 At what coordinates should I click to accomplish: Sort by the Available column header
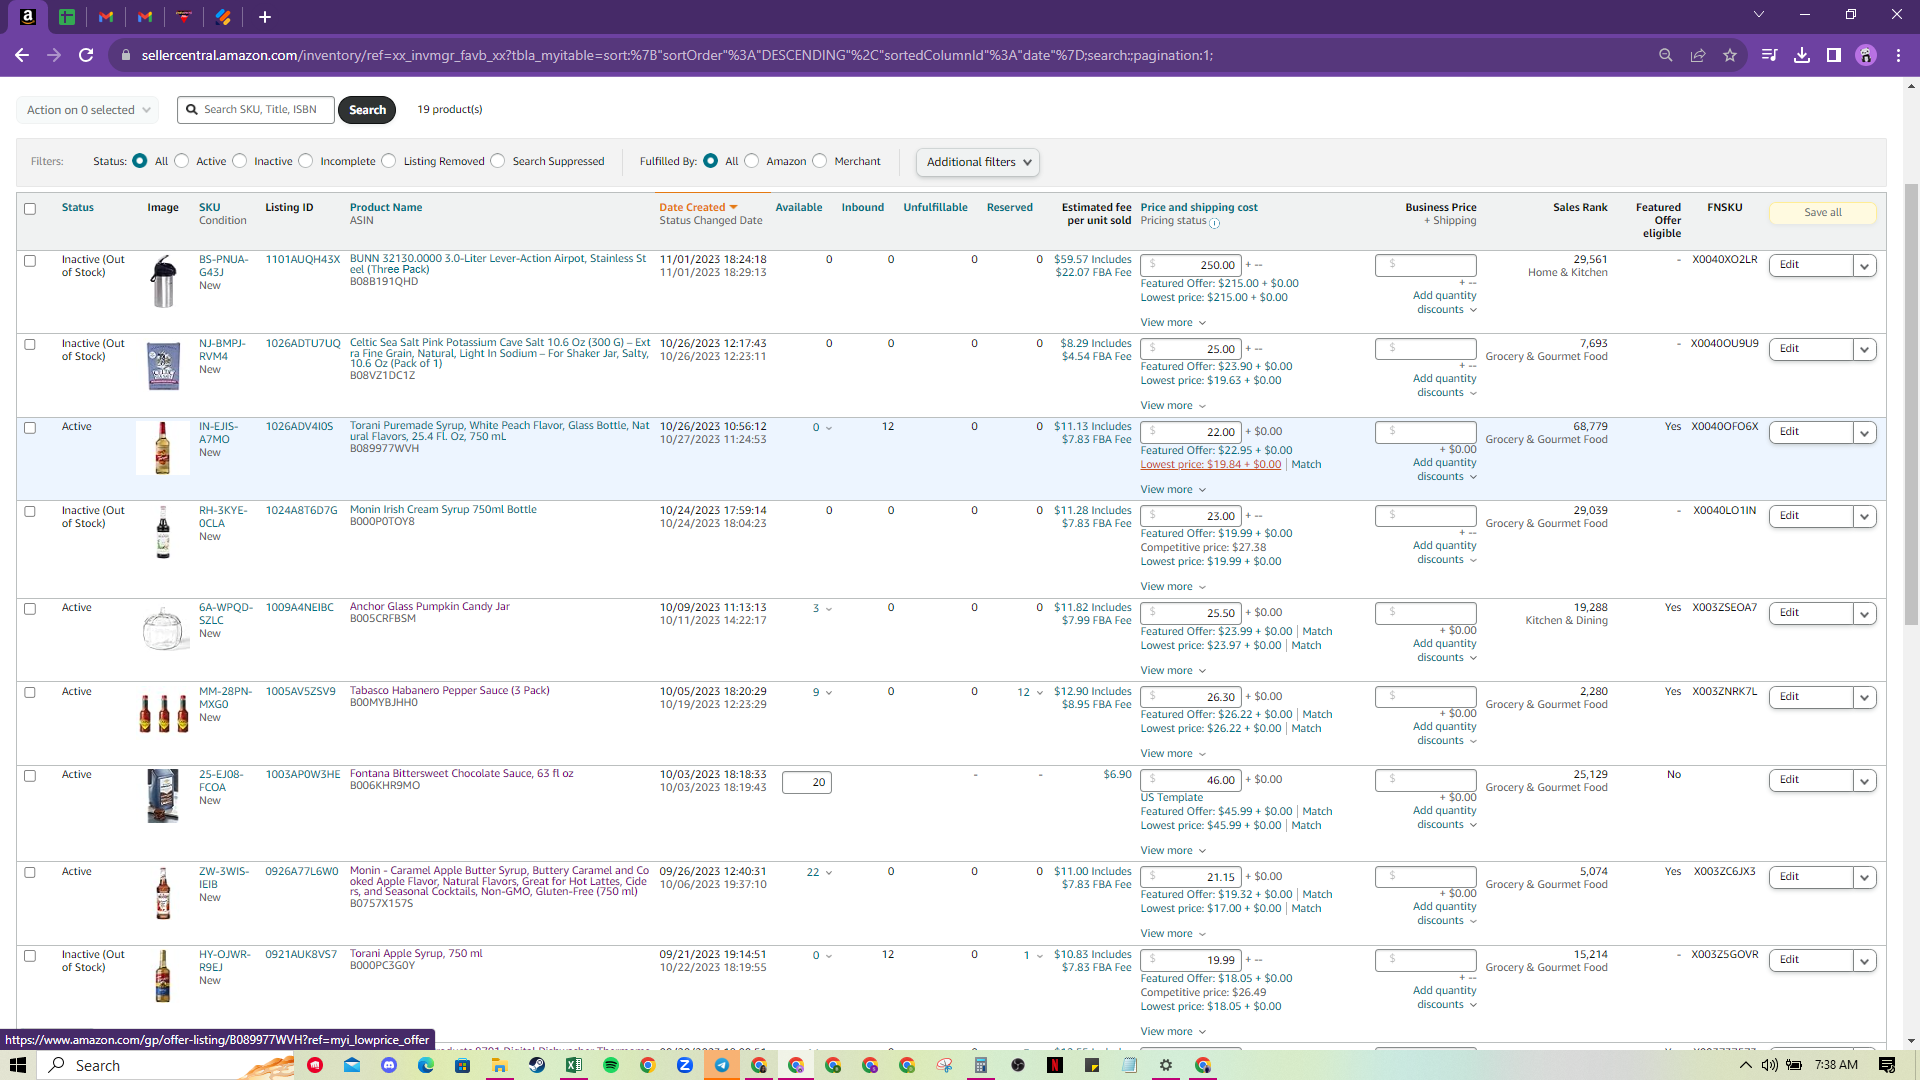click(x=799, y=208)
